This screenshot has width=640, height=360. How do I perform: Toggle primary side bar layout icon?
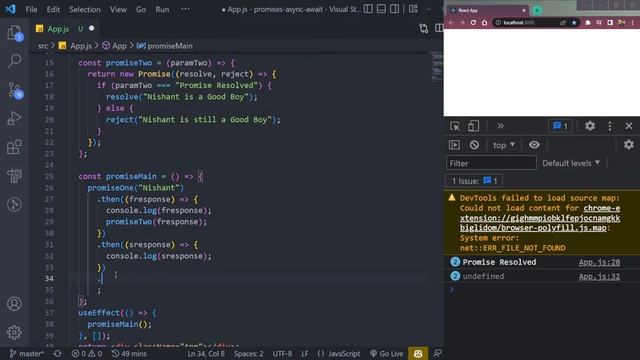[x=368, y=9]
